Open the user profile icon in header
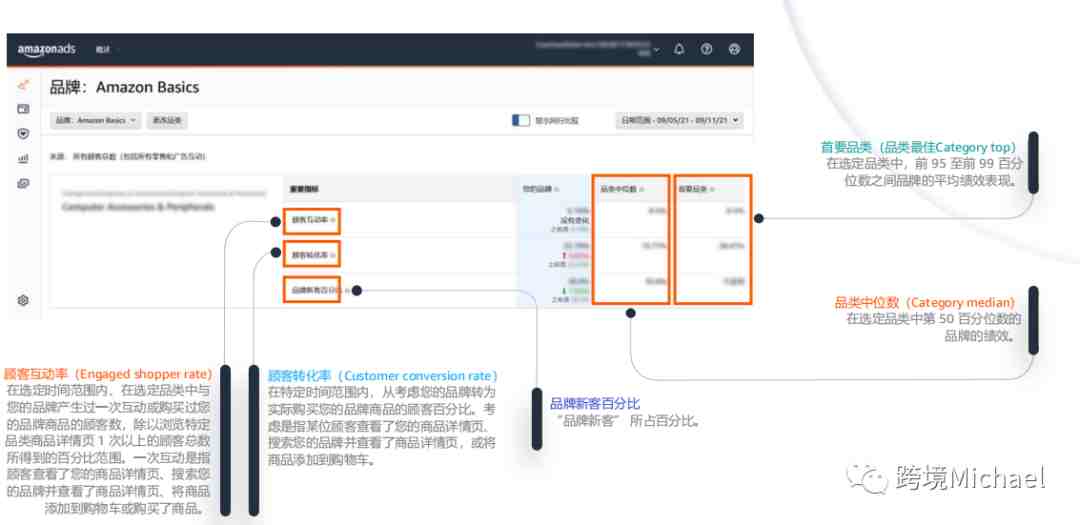The image size is (1080, 525). (x=734, y=50)
